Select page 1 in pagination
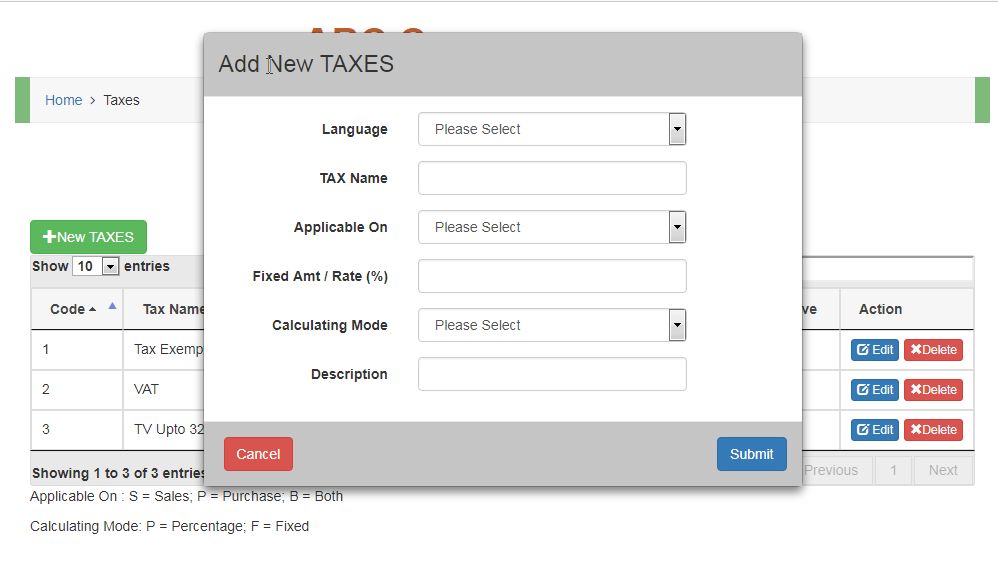This screenshot has height=572, width=998. [x=894, y=470]
